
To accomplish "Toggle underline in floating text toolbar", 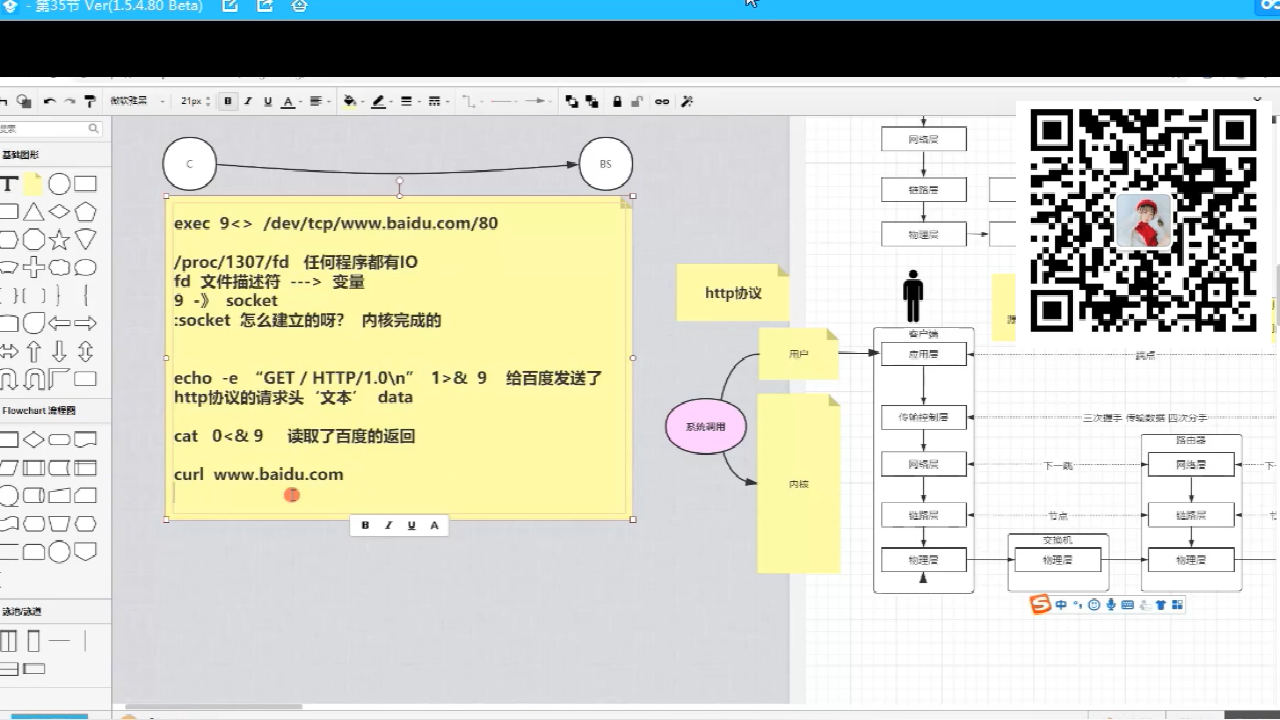I will [411, 525].
